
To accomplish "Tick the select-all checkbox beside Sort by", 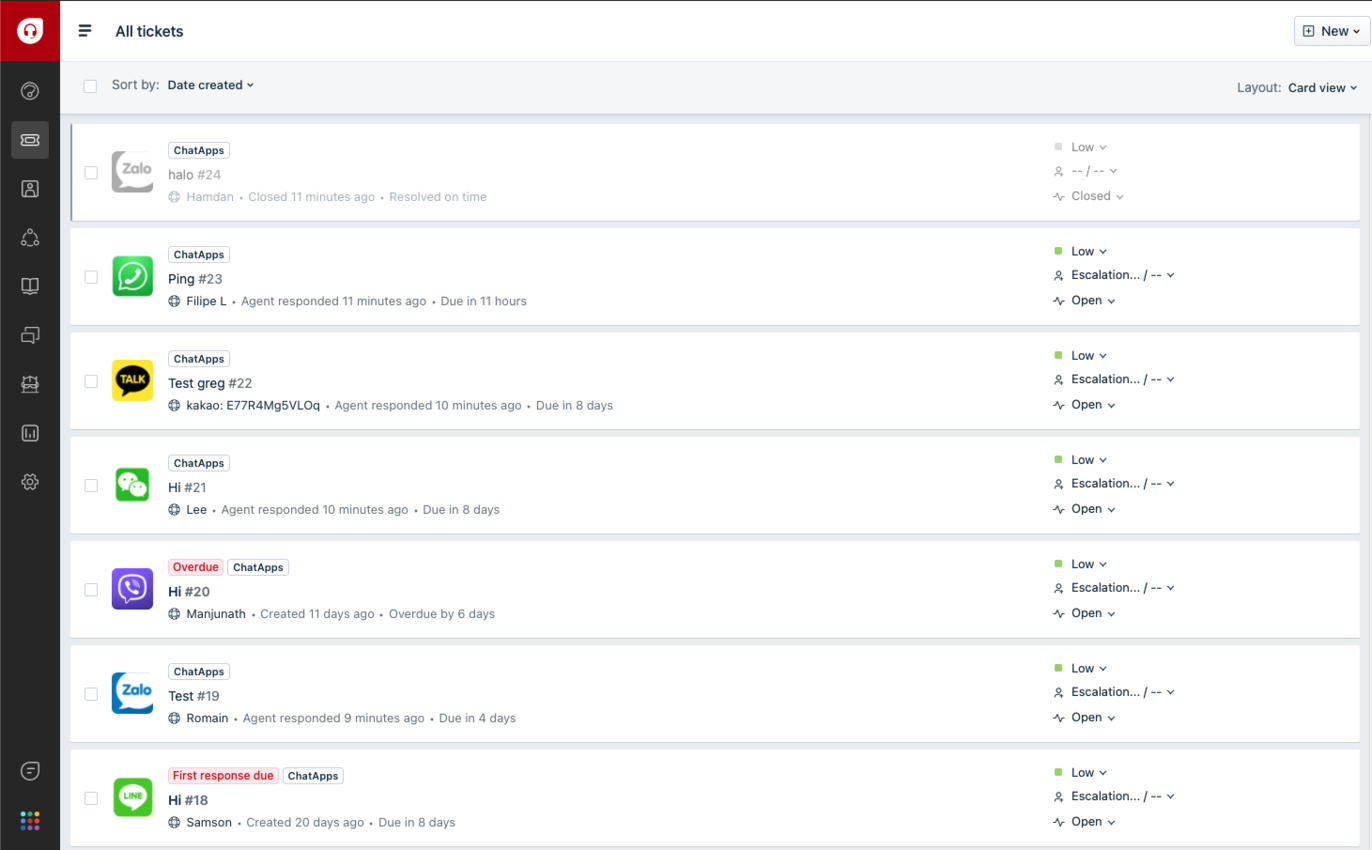I will pos(90,86).
